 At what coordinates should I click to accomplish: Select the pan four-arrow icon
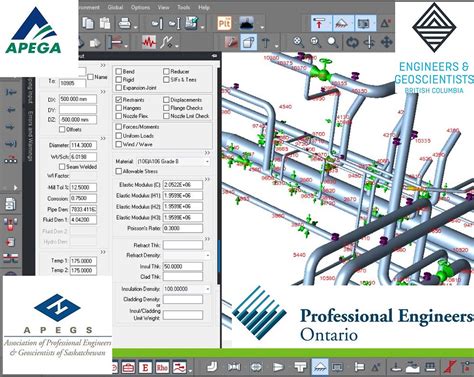click(x=386, y=42)
